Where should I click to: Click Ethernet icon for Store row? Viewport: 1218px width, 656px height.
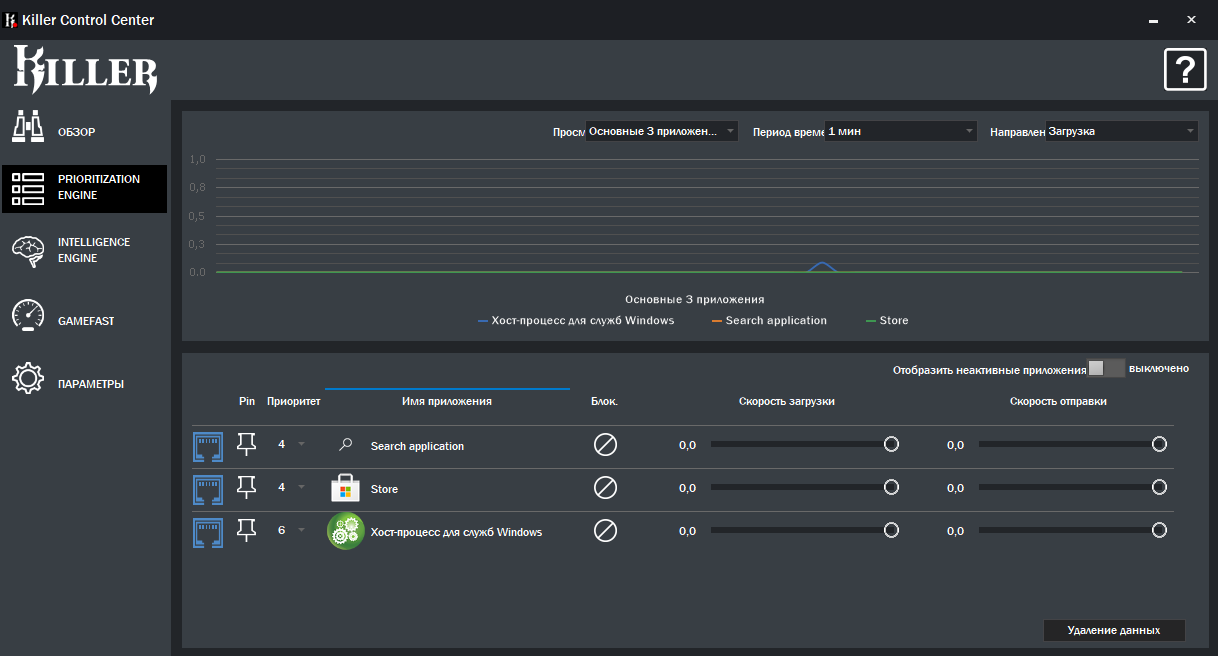point(208,489)
